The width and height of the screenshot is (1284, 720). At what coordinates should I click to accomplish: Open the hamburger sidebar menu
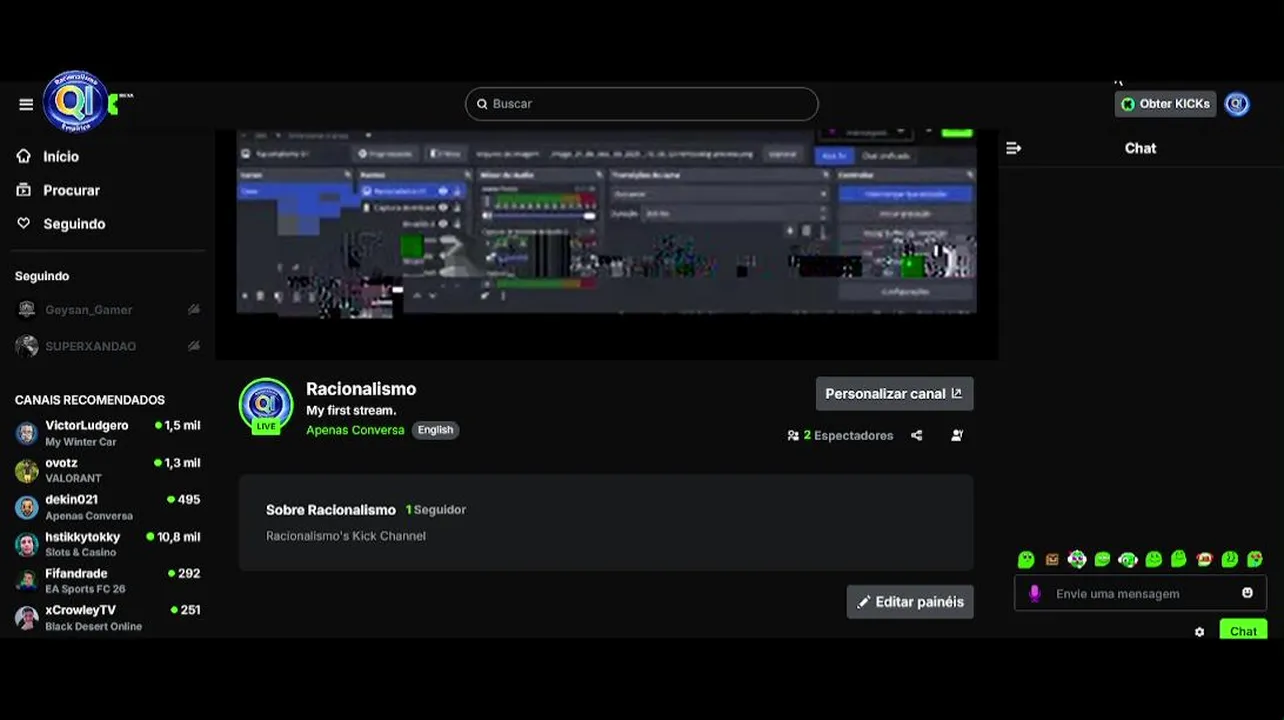point(26,104)
